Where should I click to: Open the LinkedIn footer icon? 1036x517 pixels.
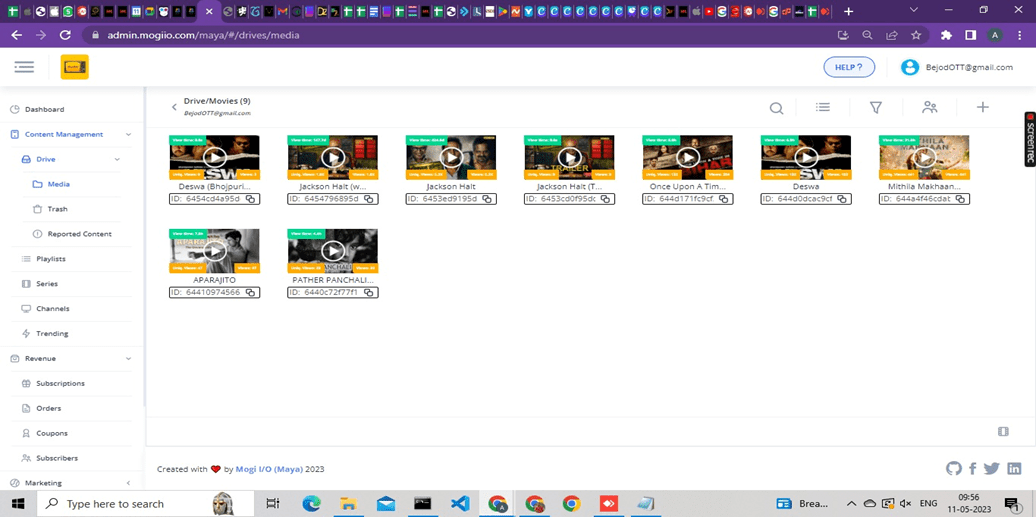click(1014, 469)
